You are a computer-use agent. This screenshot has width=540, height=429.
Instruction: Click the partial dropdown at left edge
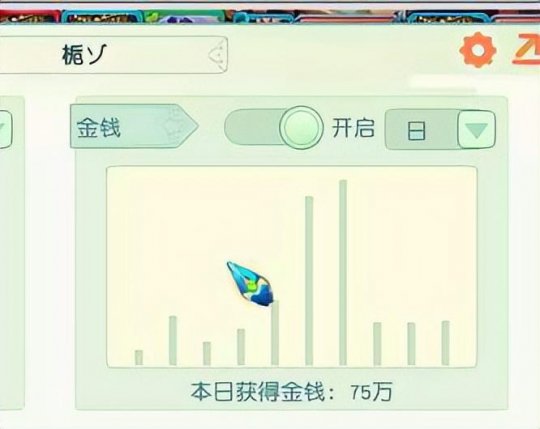[6, 129]
